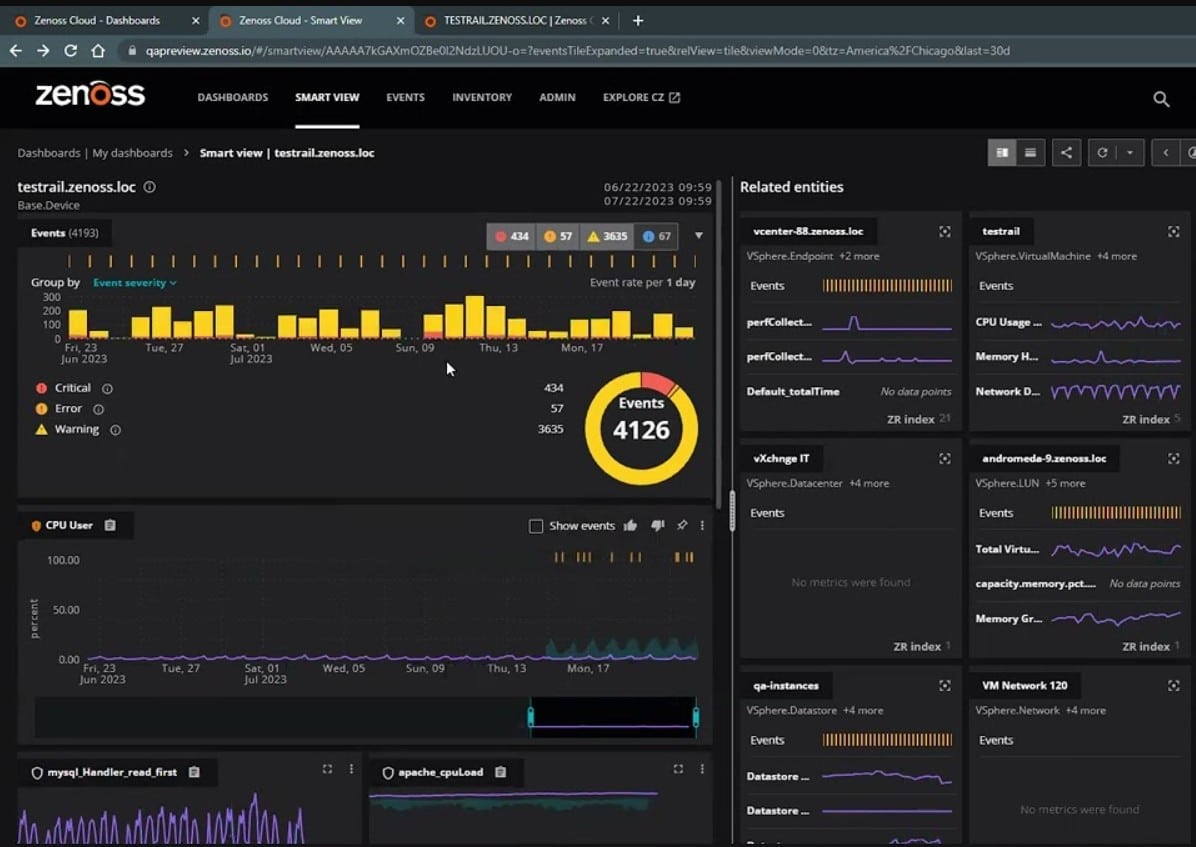
Task: Open the search in the top bar
Action: (1160, 98)
